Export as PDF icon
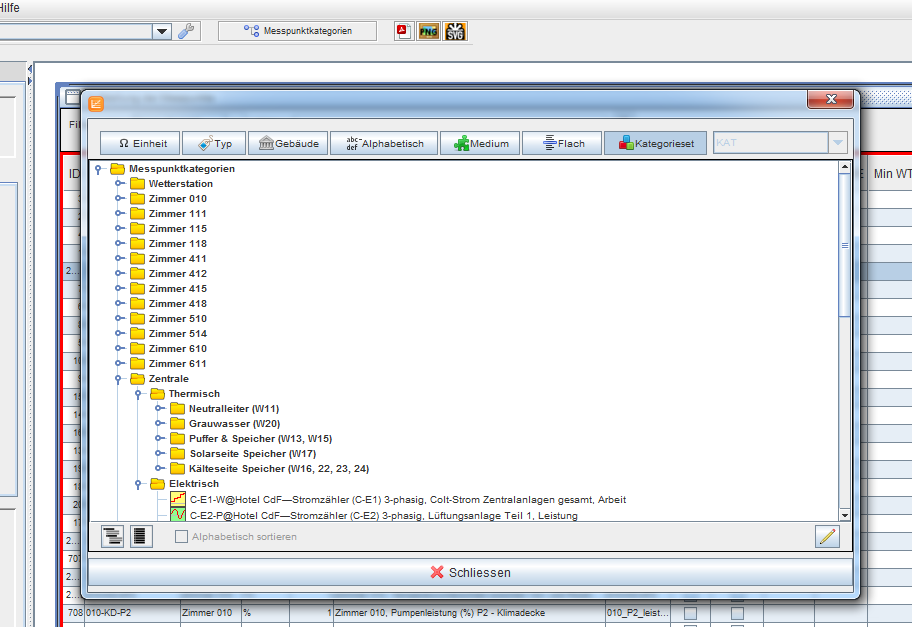The image size is (912, 627). (403, 31)
